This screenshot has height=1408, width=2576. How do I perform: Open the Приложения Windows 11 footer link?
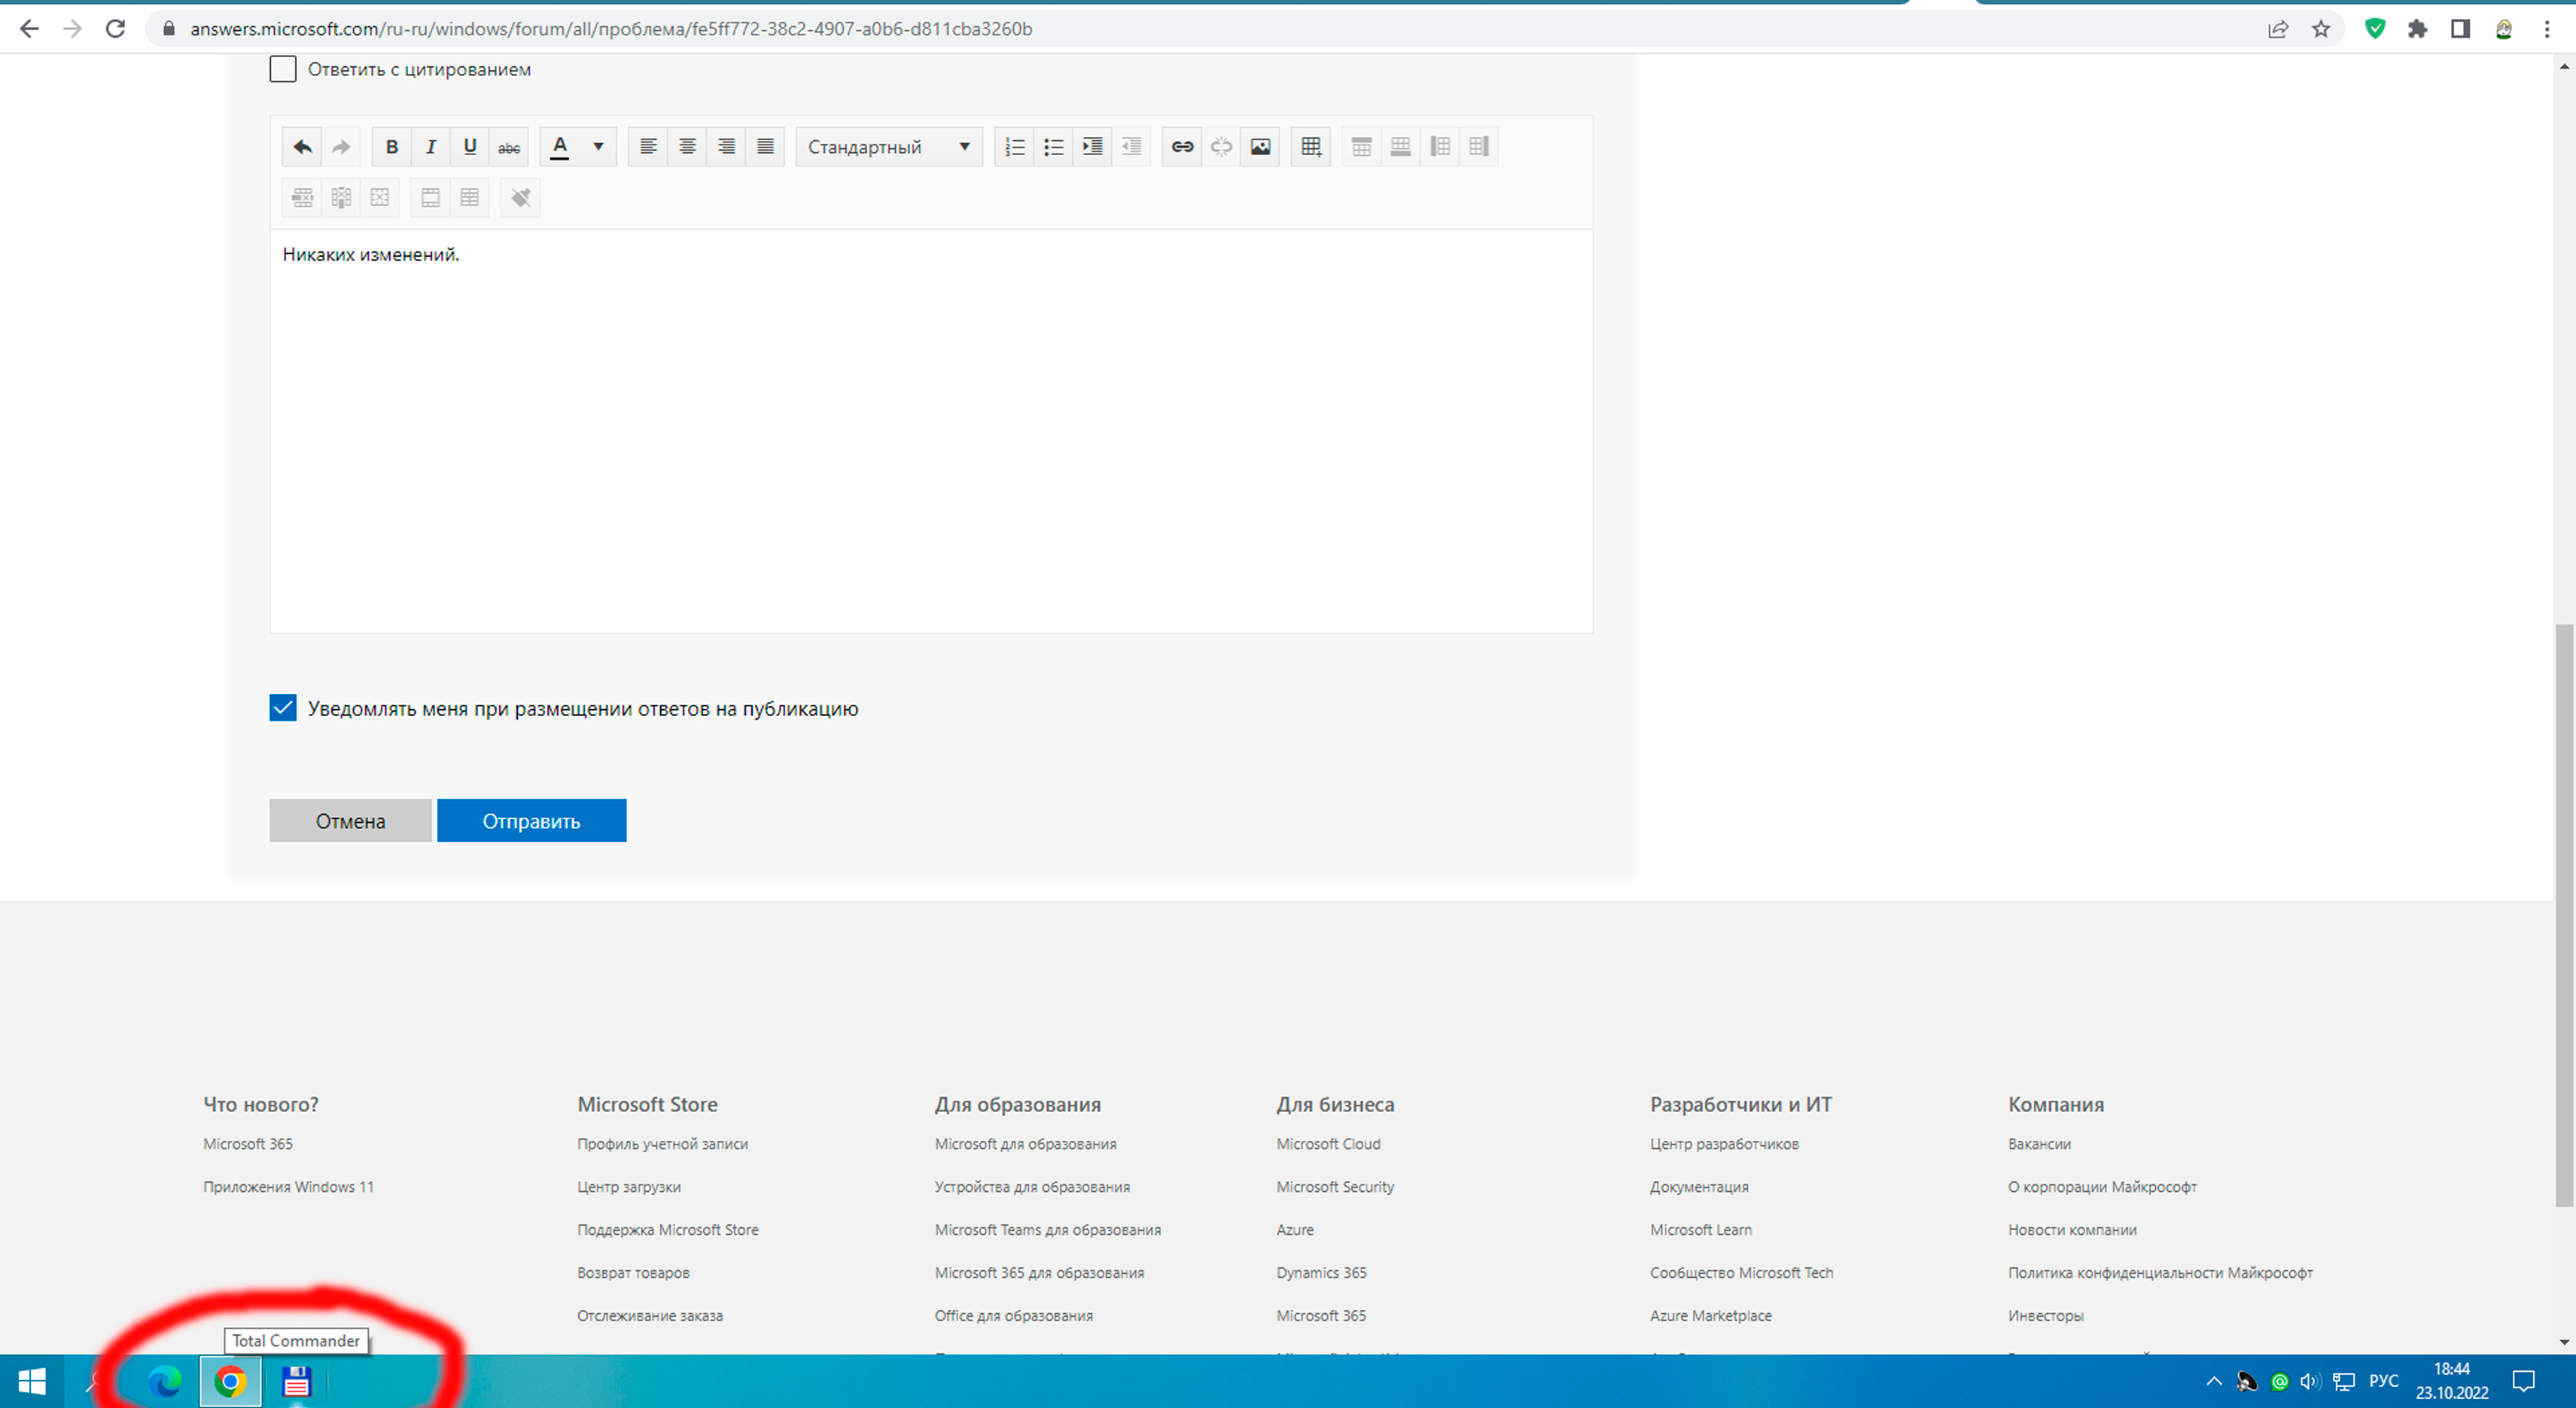tap(288, 1187)
